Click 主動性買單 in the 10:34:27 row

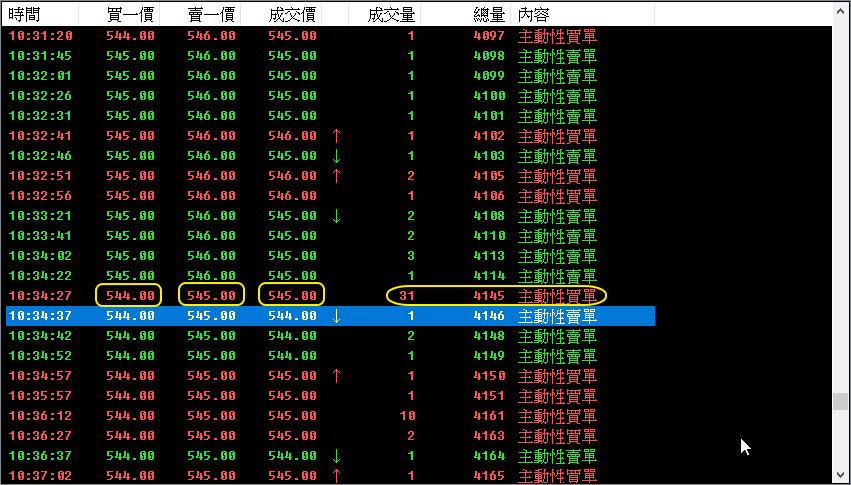click(557, 296)
